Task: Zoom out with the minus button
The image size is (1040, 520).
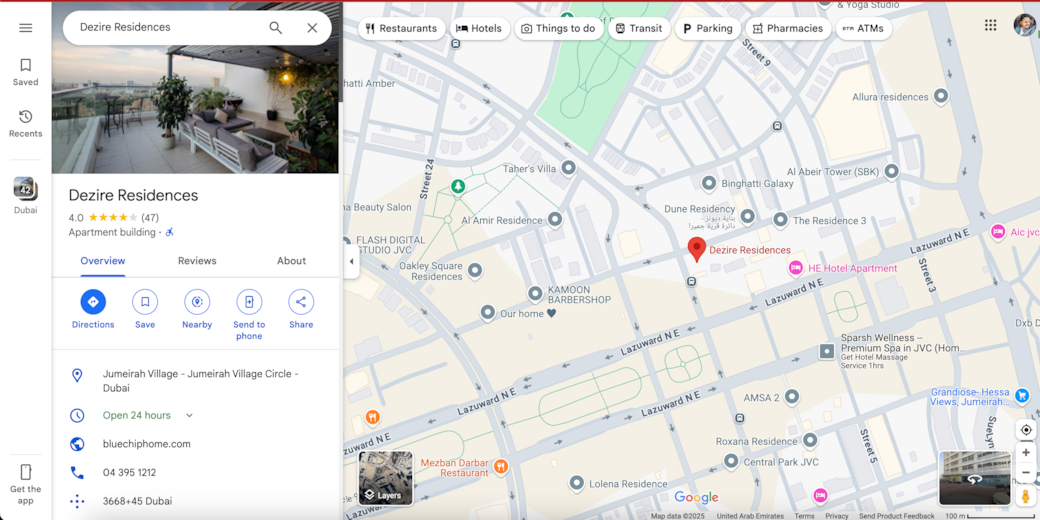Action: tap(1026, 472)
